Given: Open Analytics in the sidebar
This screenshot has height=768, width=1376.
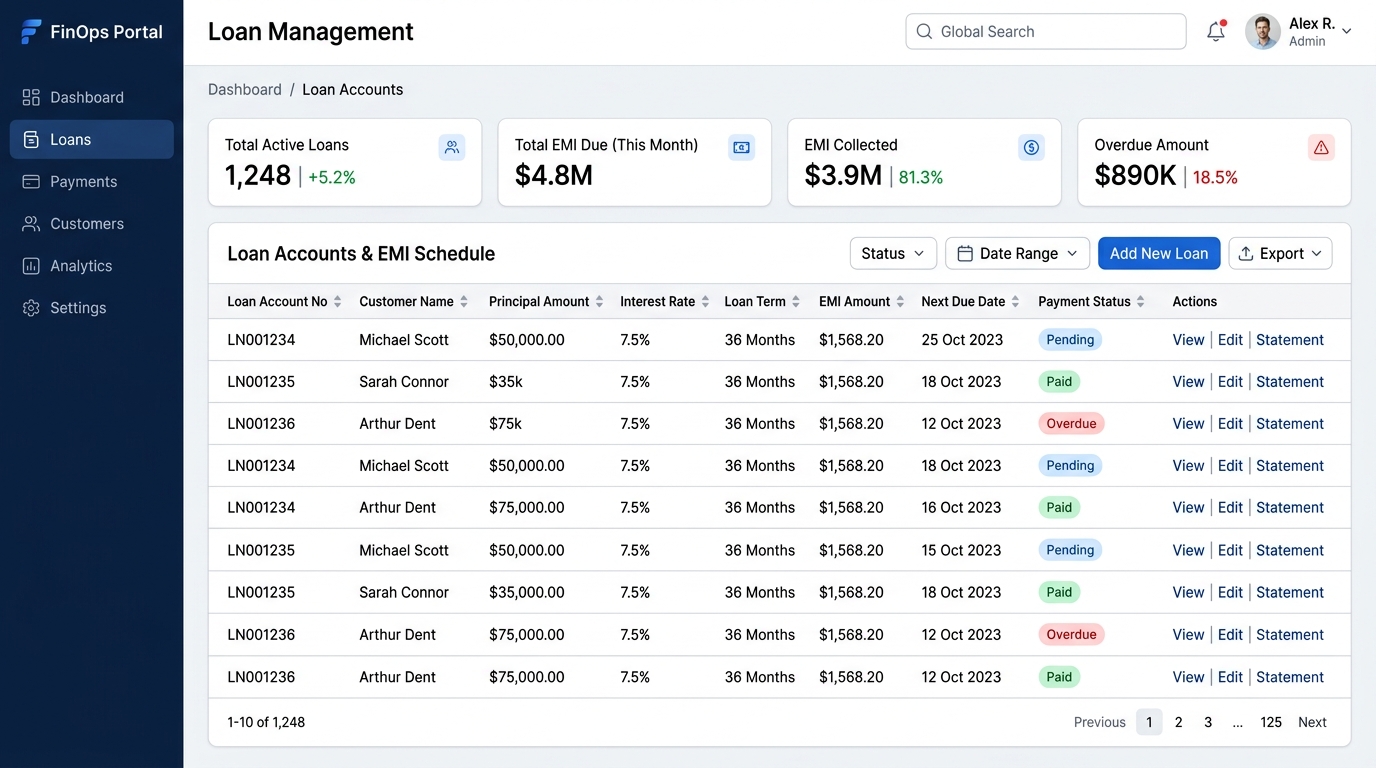Looking at the screenshot, I should [x=91, y=265].
